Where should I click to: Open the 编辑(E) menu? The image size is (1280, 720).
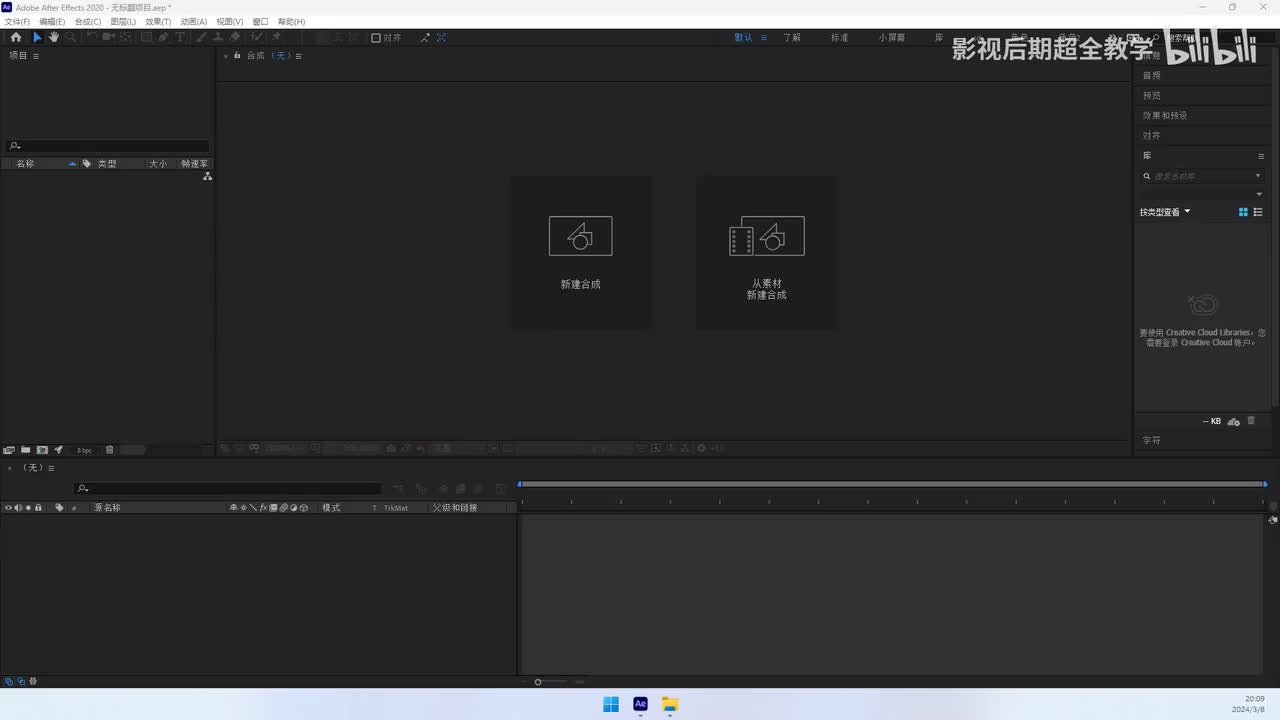pyautogui.click(x=52, y=21)
